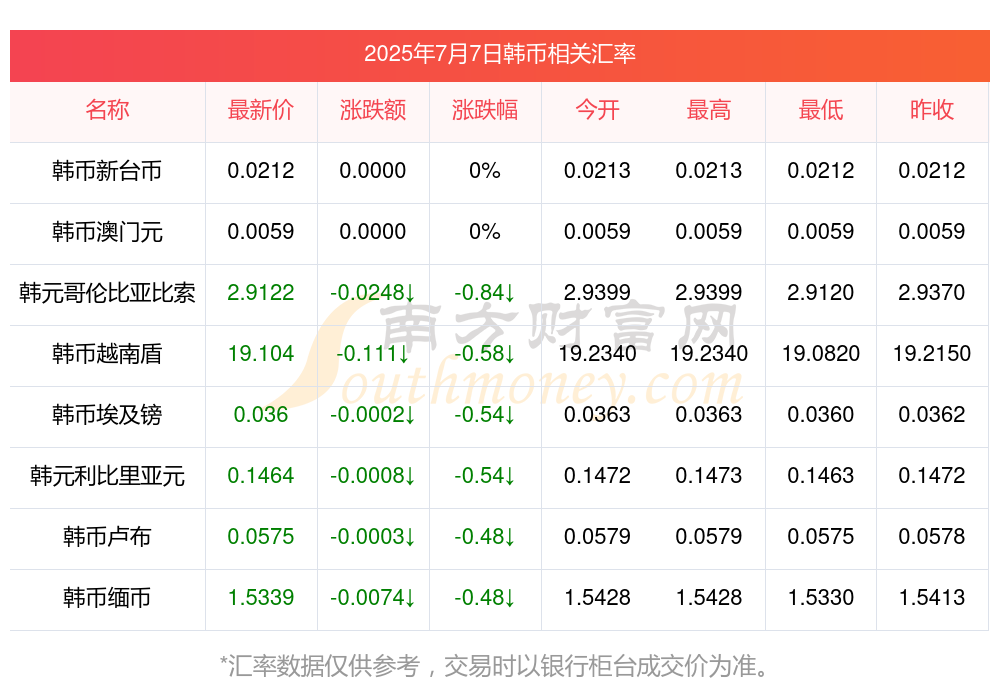Click the 韩币新台币 row name
1000x698 pixels.
click(x=107, y=170)
